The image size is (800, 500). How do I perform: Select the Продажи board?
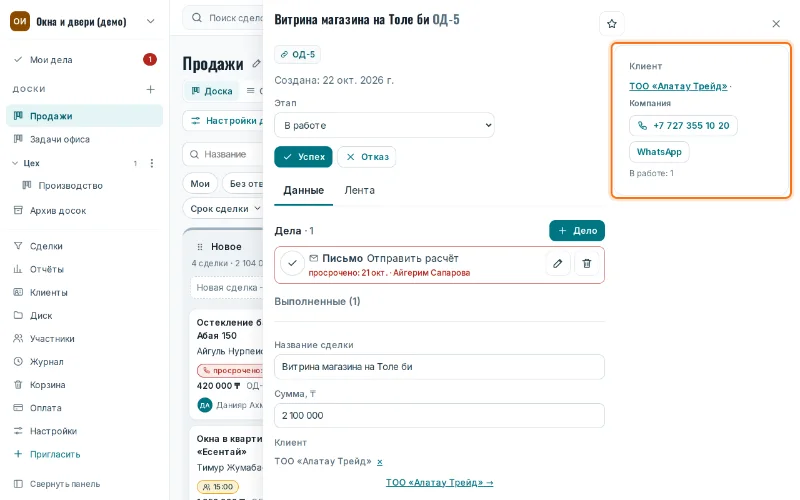pyautogui.click(x=85, y=116)
